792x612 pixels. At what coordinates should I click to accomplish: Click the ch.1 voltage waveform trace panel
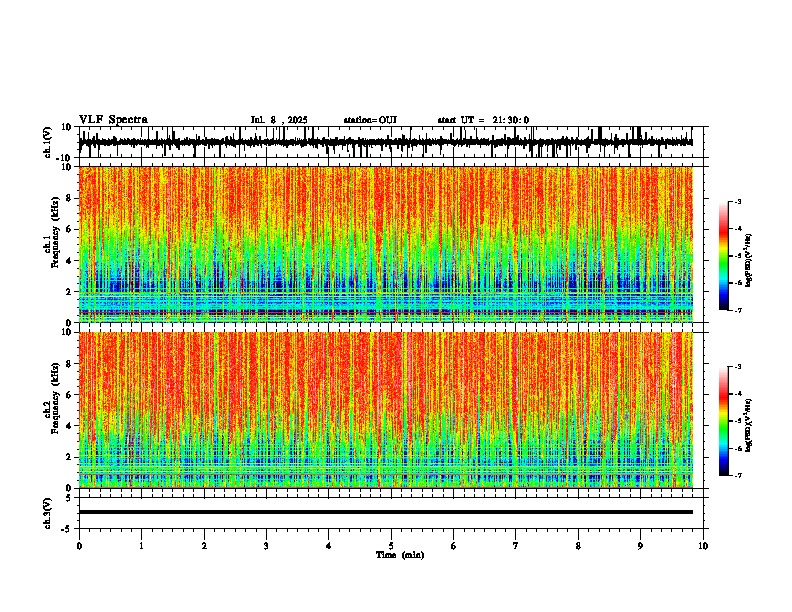pyautogui.click(x=390, y=142)
